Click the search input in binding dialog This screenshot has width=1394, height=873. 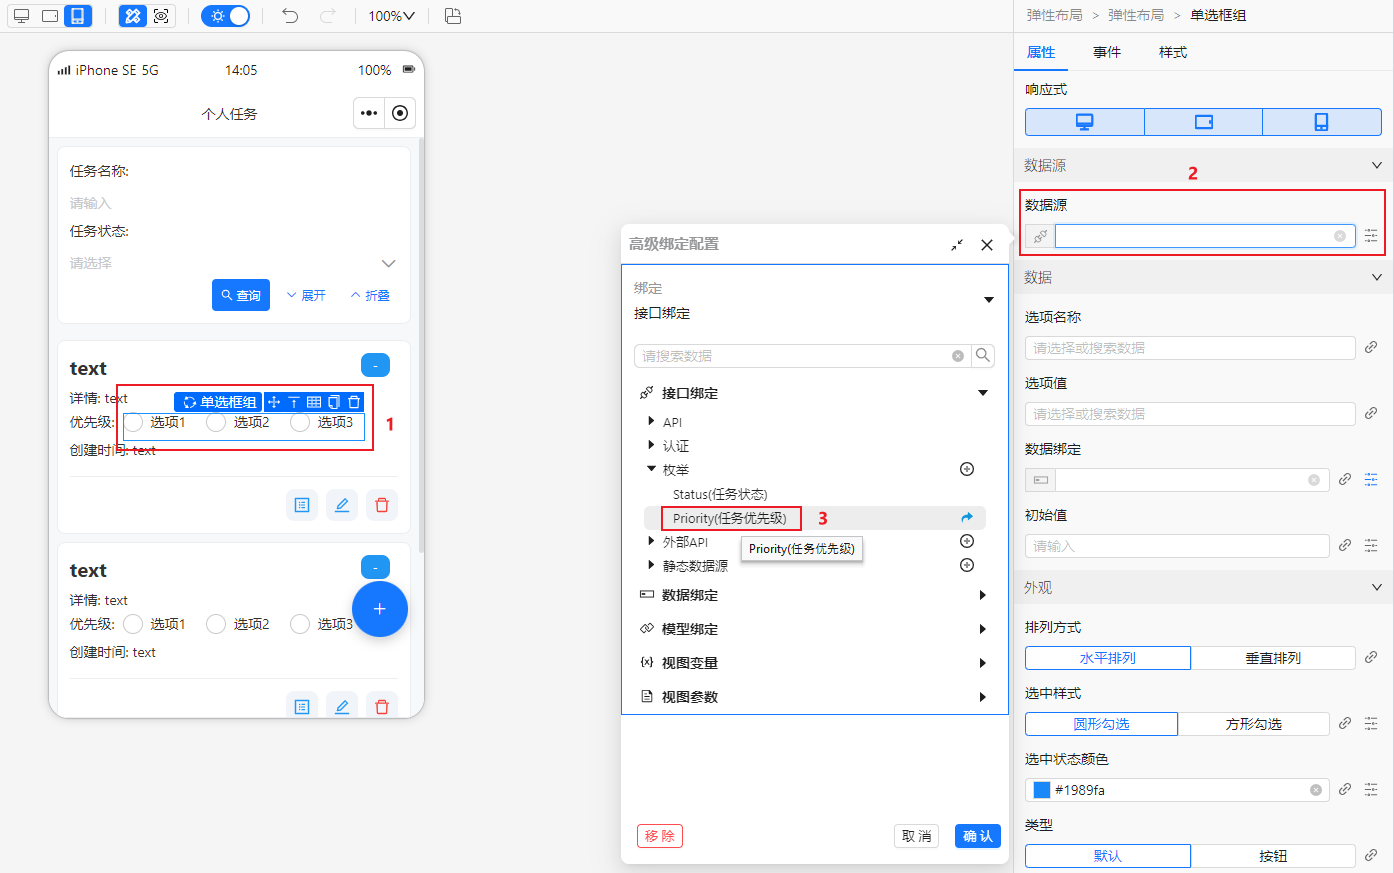(790, 355)
